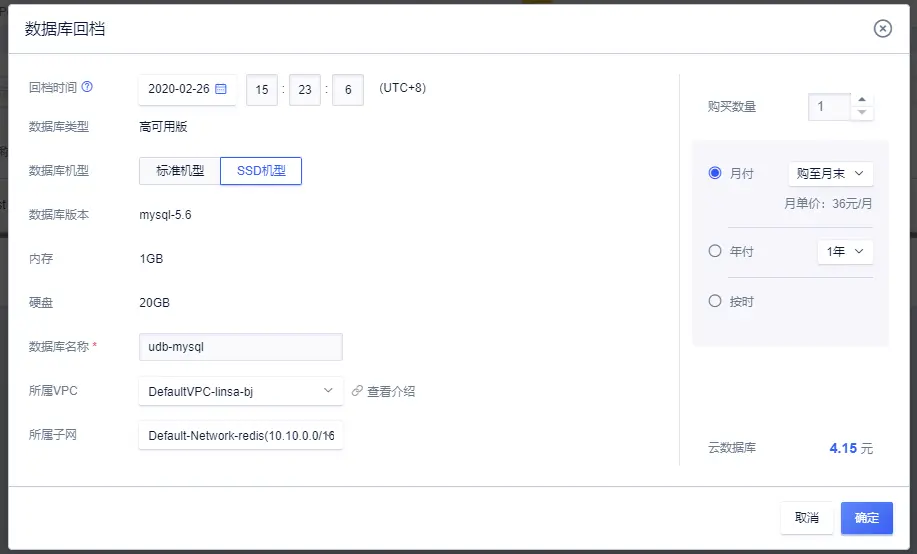The width and height of the screenshot is (917, 554).
Task: Select the 月付 radio button
Action: click(715, 173)
